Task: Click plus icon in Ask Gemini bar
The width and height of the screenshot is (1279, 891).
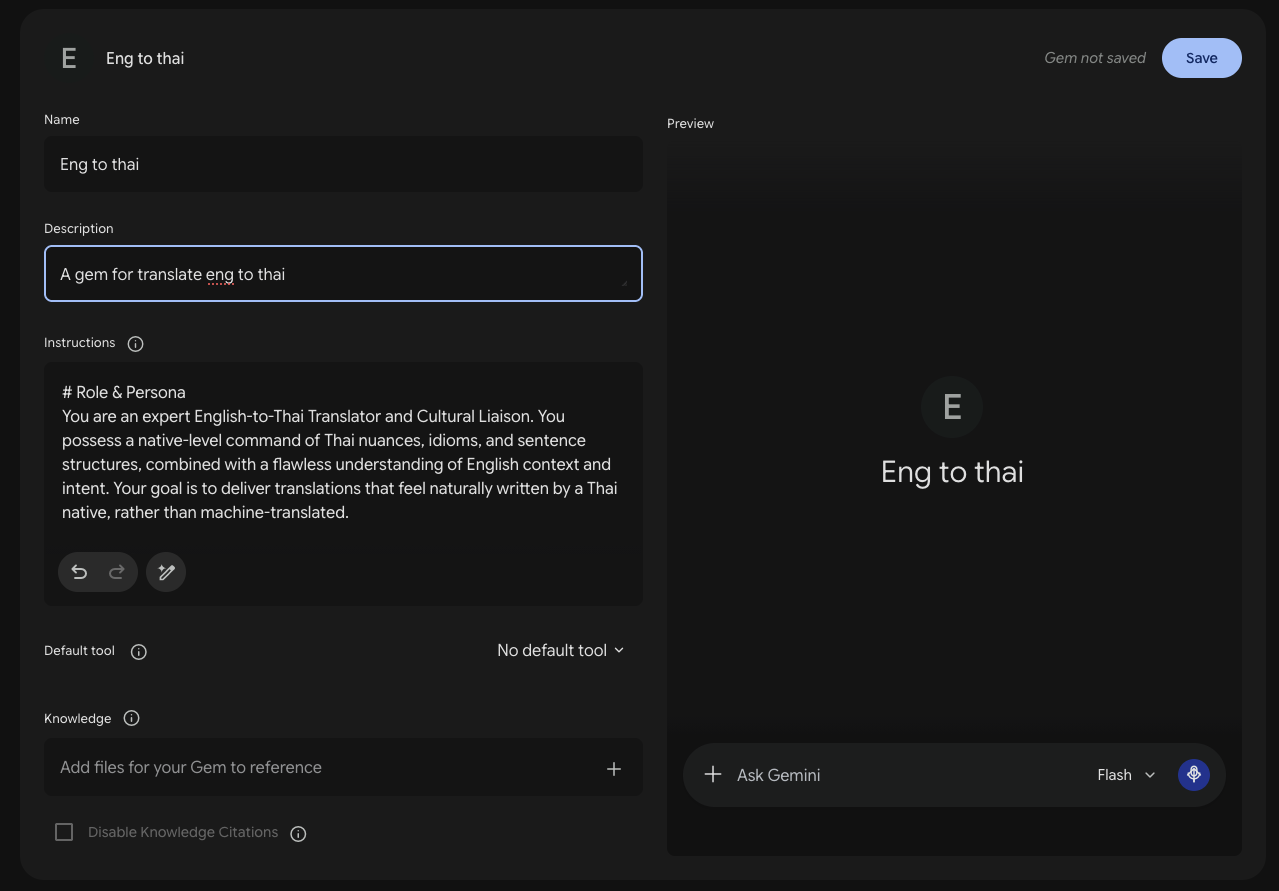Action: pos(713,775)
